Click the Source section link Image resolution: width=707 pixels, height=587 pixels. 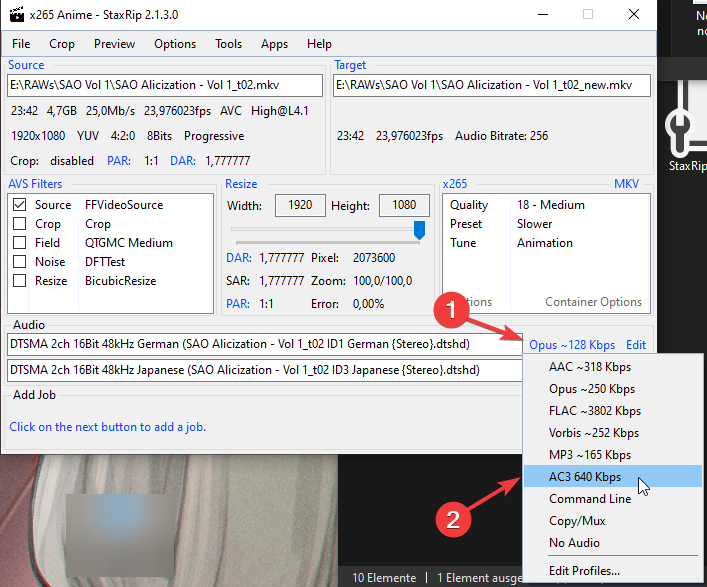pos(26,65)
